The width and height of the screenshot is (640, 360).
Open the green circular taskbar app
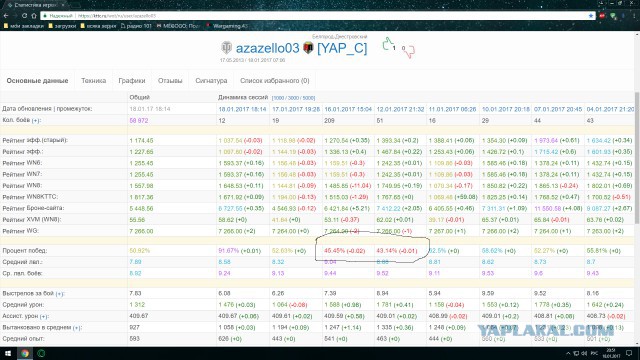point(41,353)
